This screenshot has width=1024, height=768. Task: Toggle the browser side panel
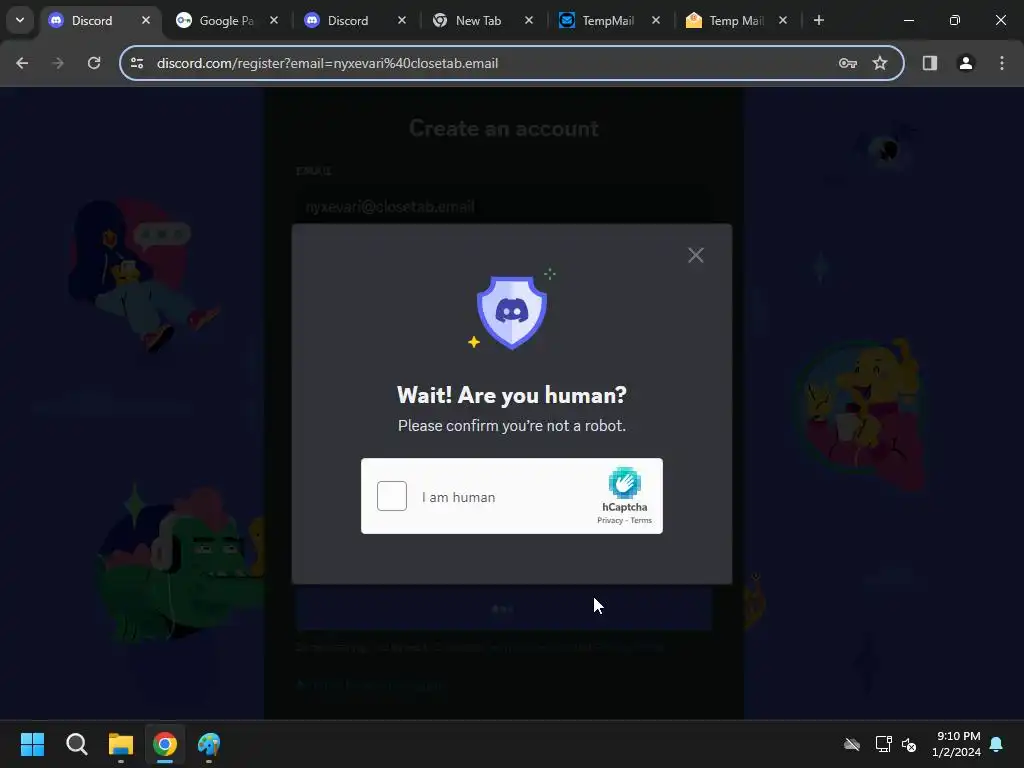pos(930,63)
